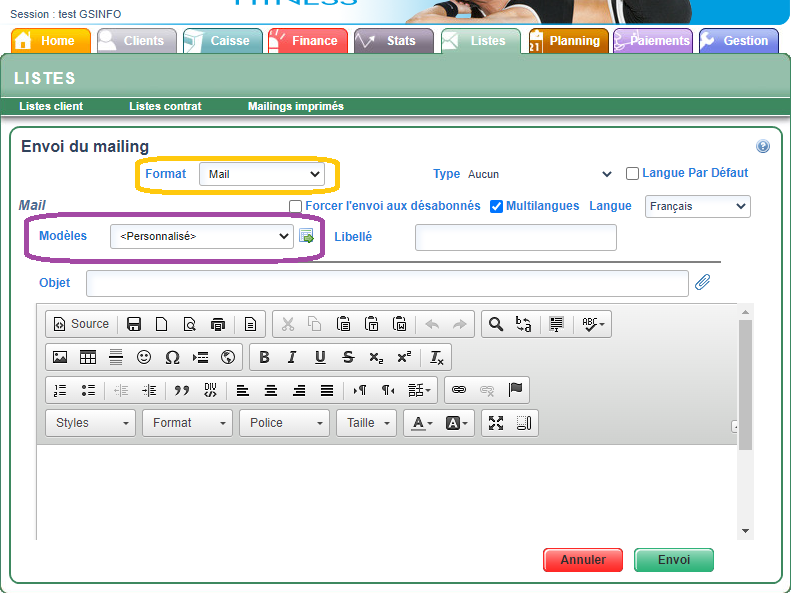Click the Source view button in editor
This screenshot has height=593, width=791.
tap(81, 324)
